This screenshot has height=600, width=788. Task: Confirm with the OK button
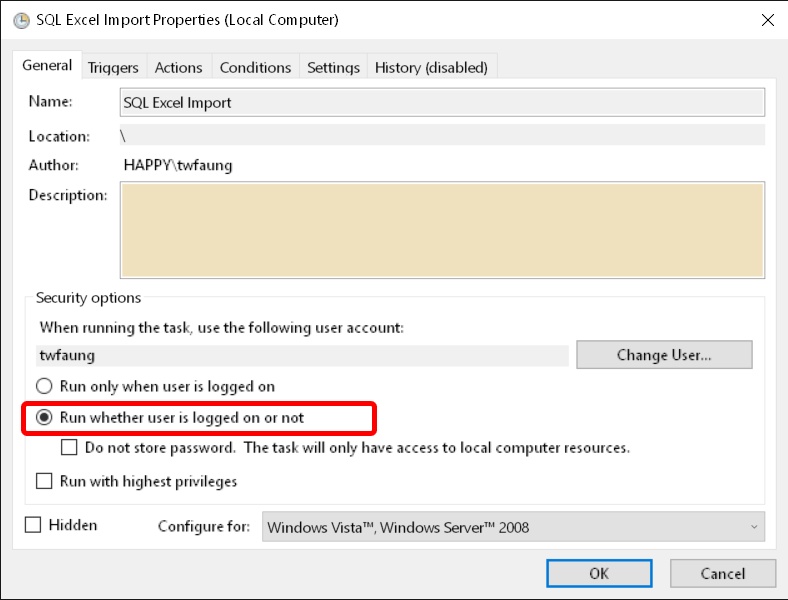(x=599, y=573)
